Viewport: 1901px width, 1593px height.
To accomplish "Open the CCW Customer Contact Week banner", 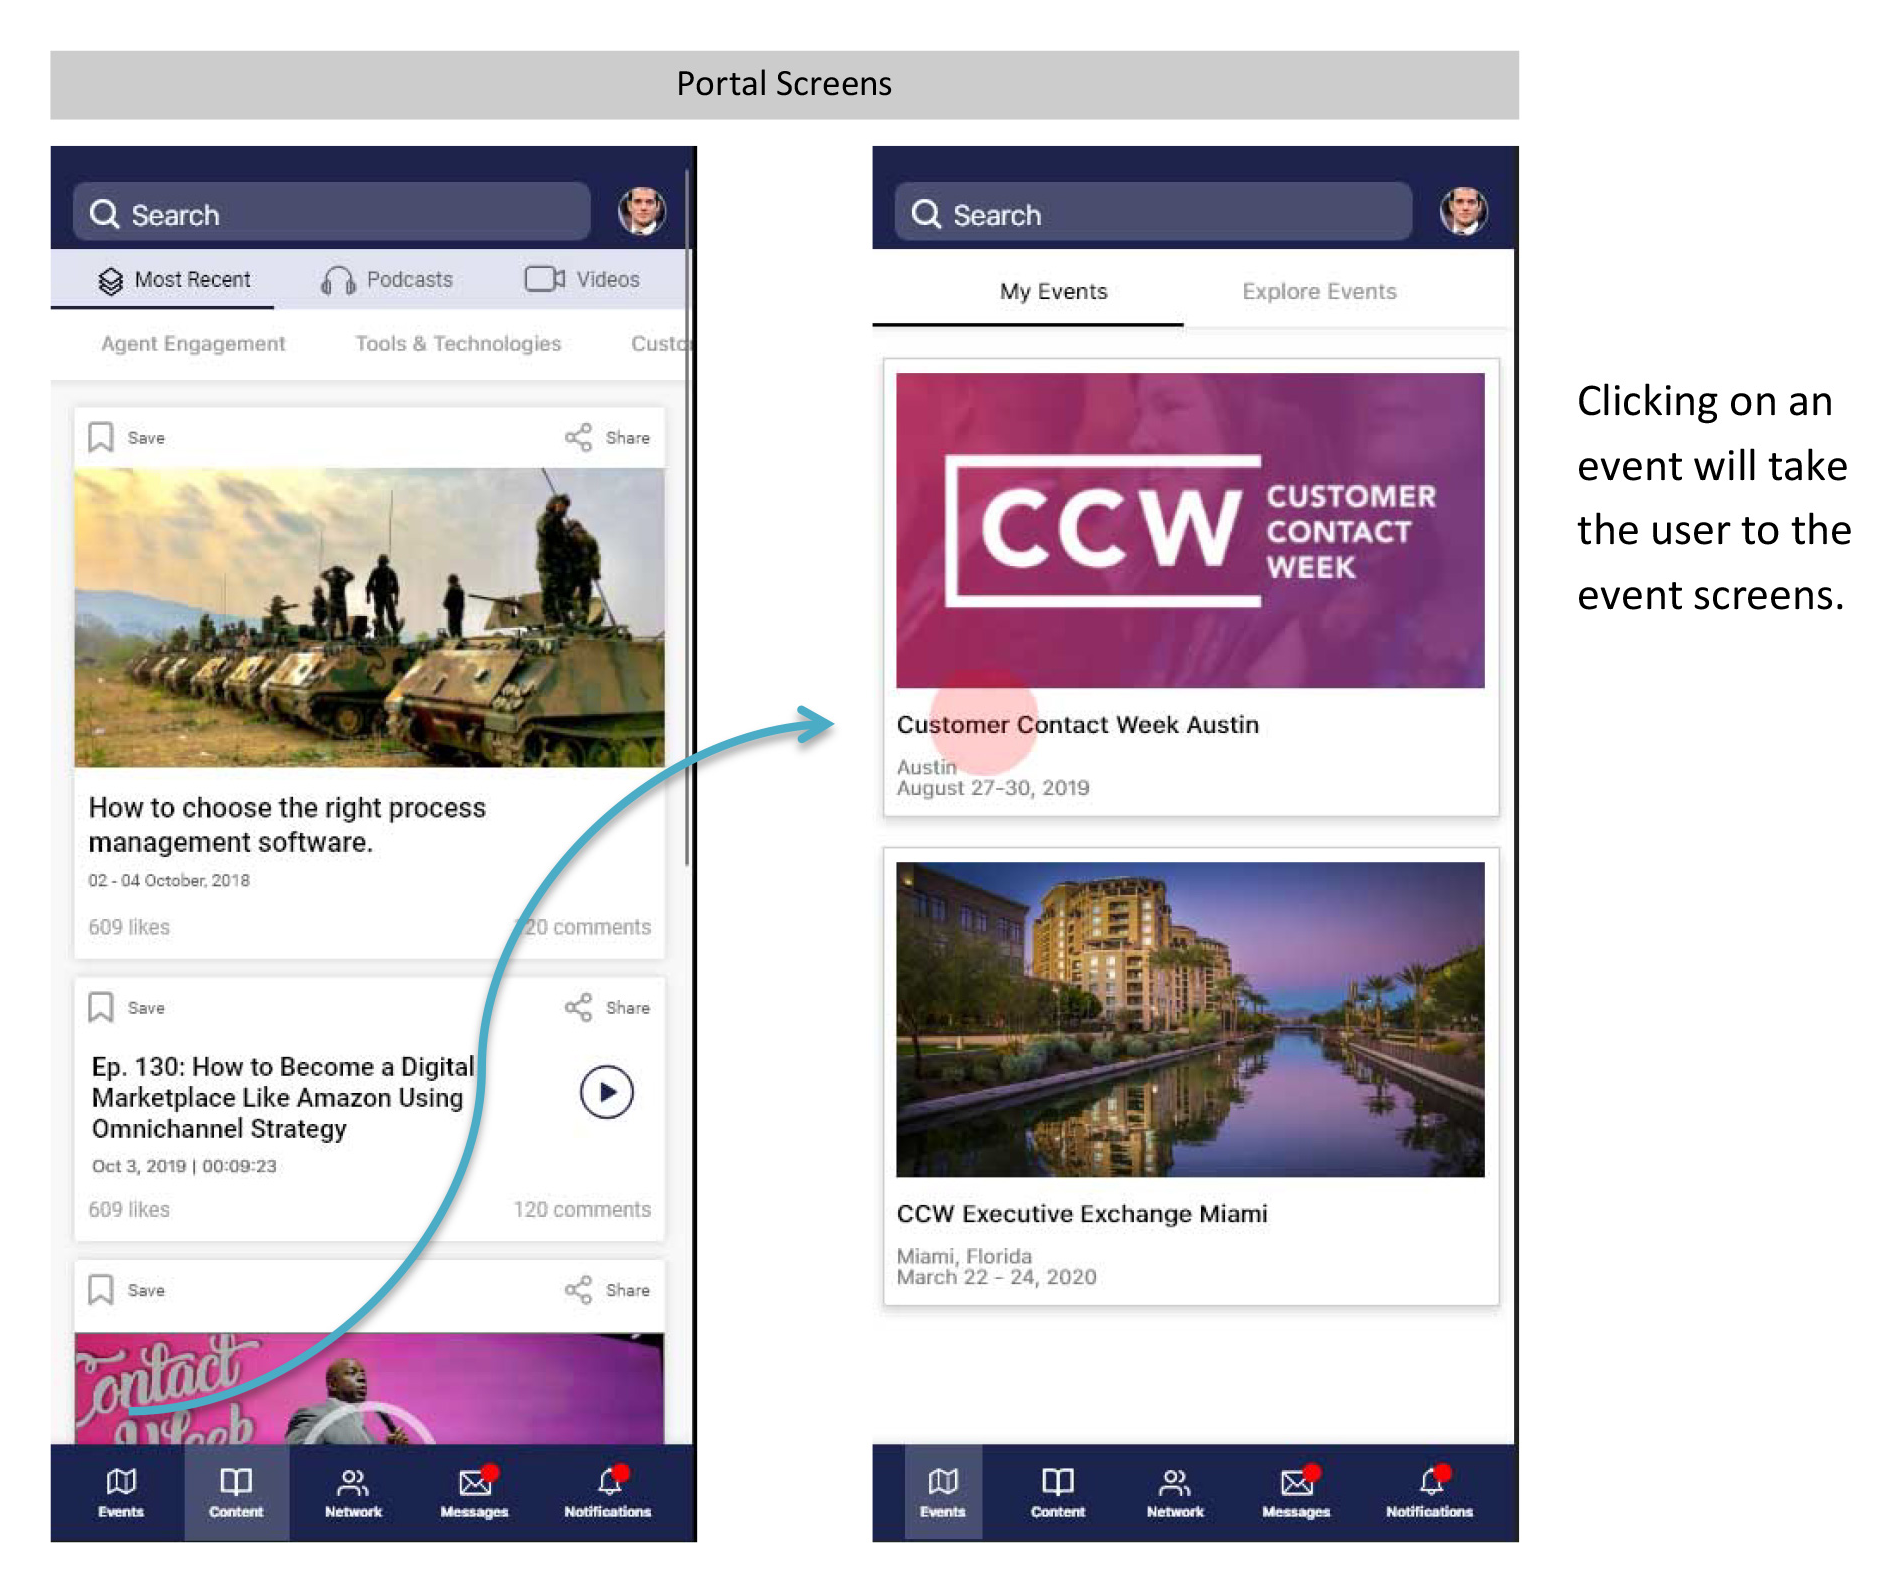I will pos(1190,530).
